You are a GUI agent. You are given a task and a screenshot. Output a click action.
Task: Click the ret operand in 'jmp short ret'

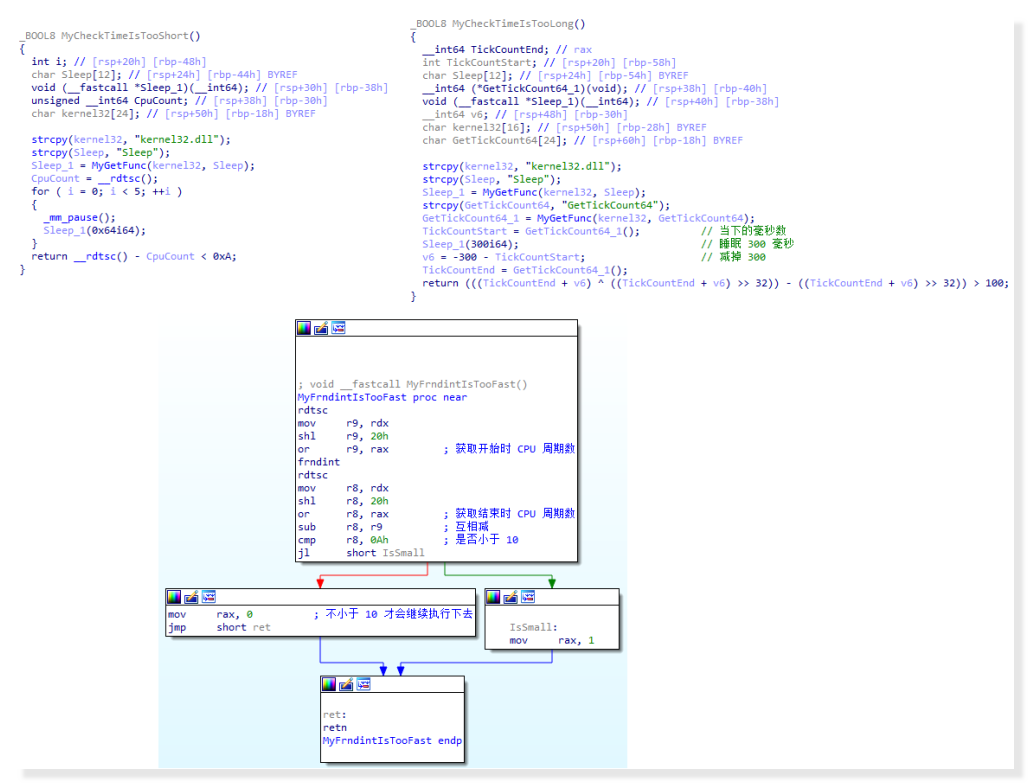click(261, 628)
